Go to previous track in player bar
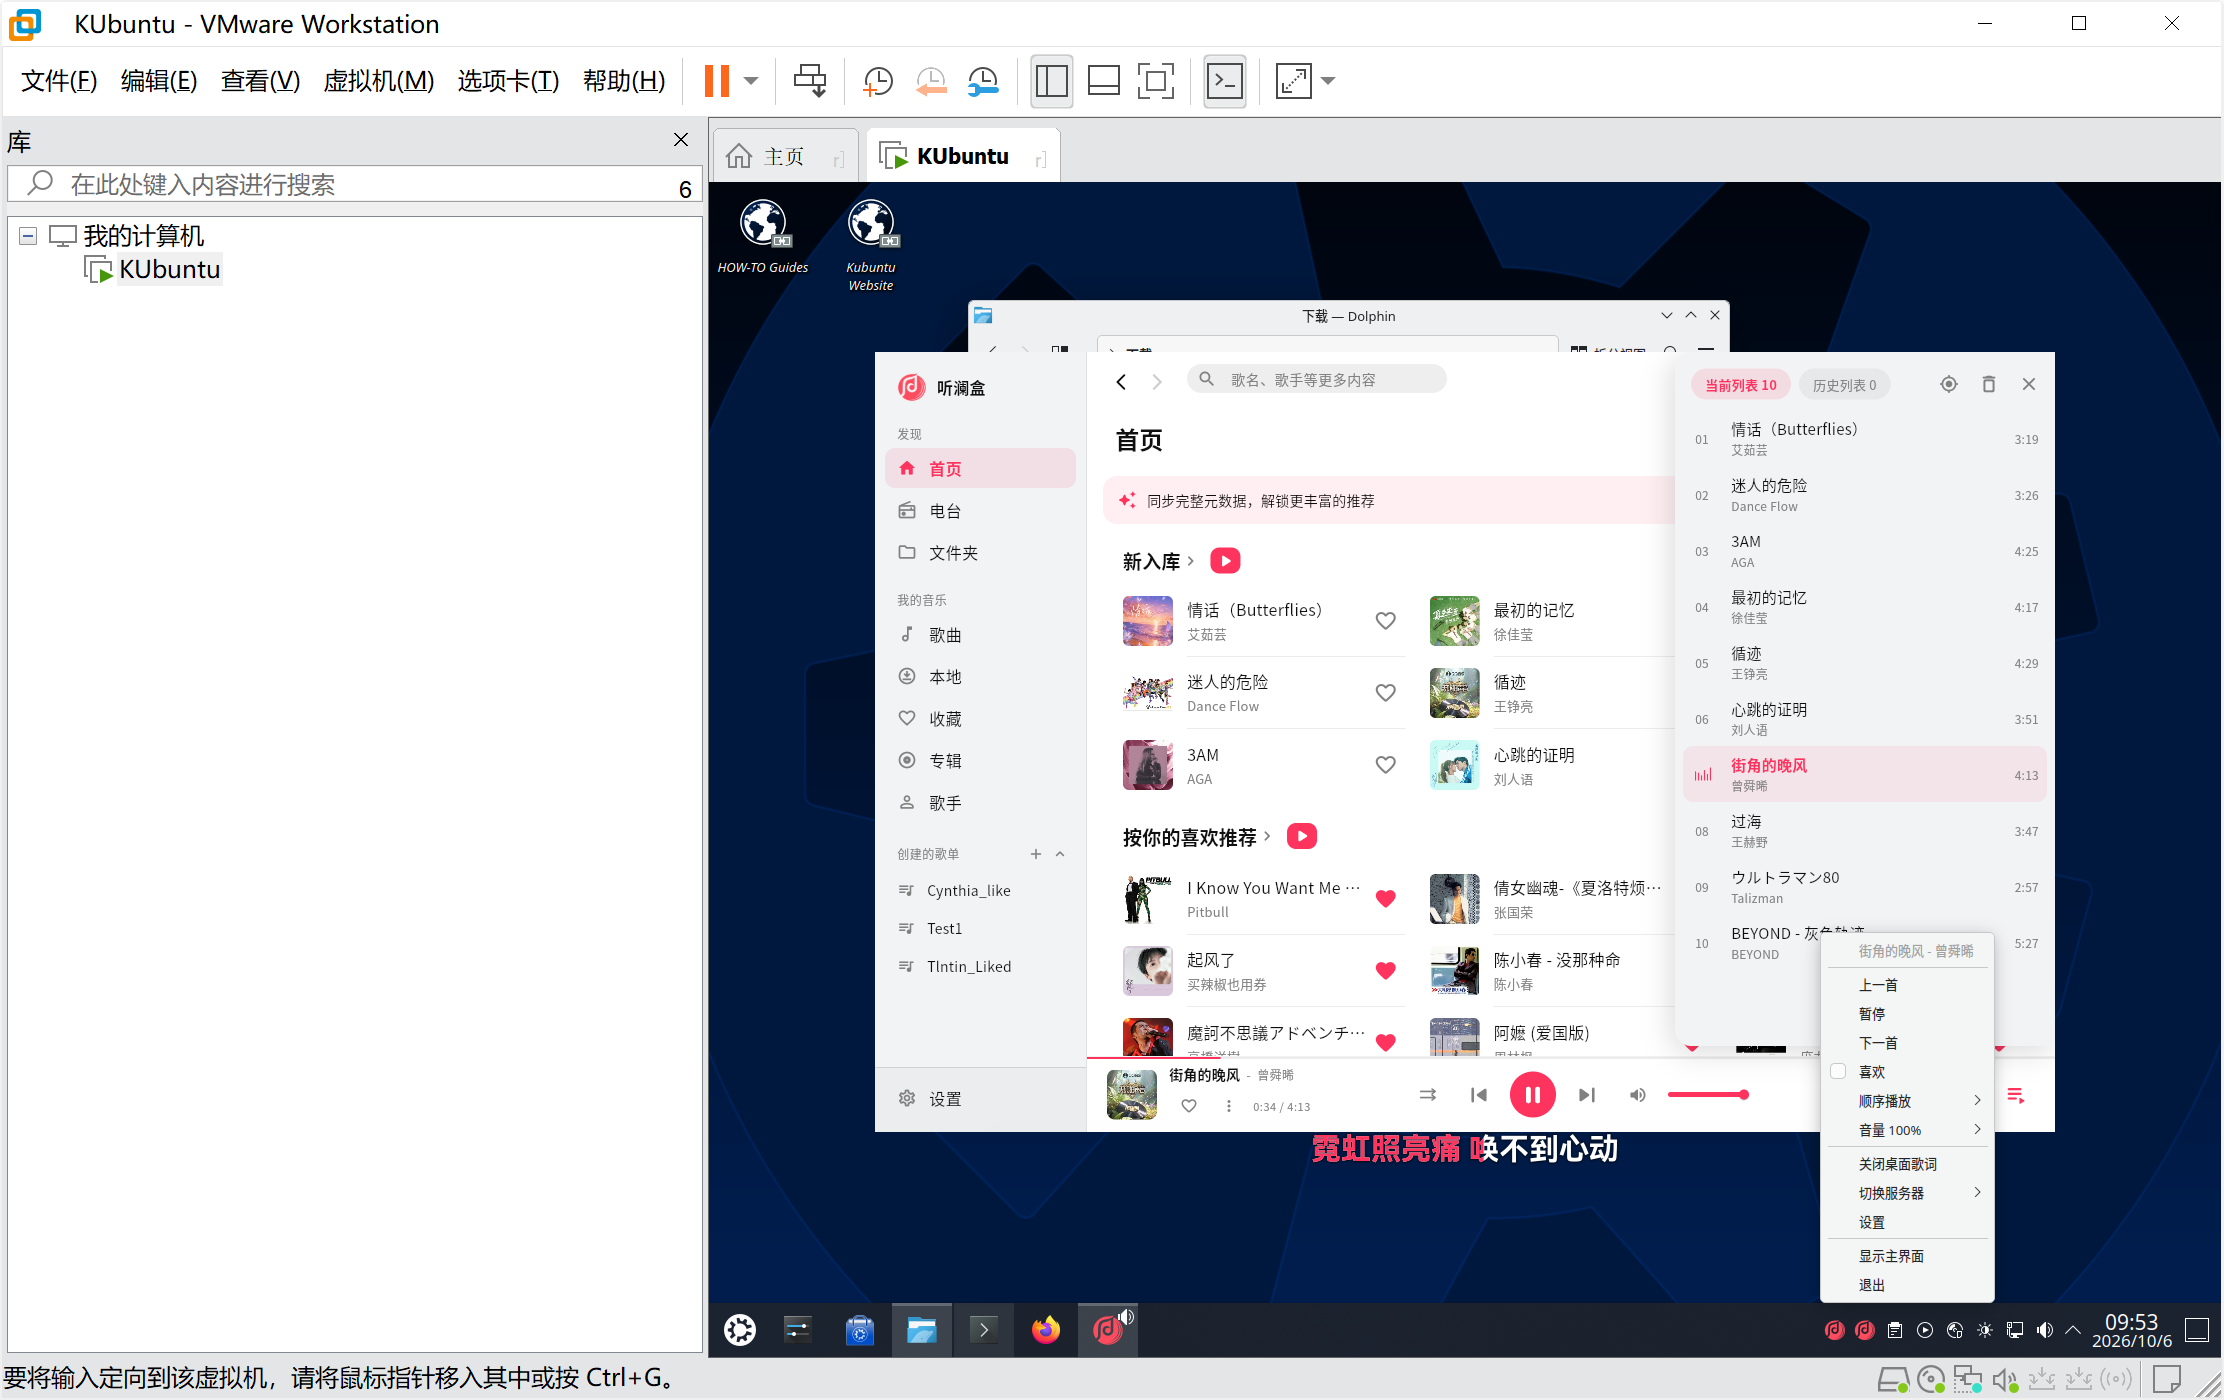Image resolution: width=2224 pixels, height=1400 pixels. [x=1478, y=1095]
